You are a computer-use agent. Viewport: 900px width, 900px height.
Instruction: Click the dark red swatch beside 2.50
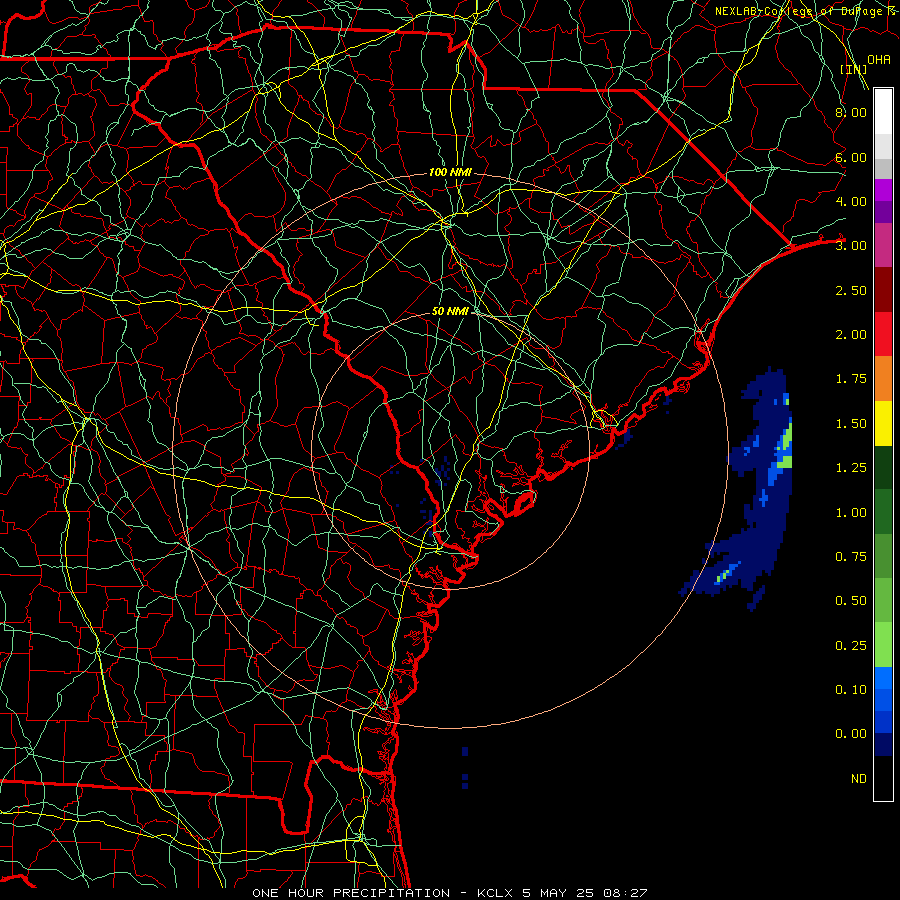pyautogui.click(x=883, y=290)
